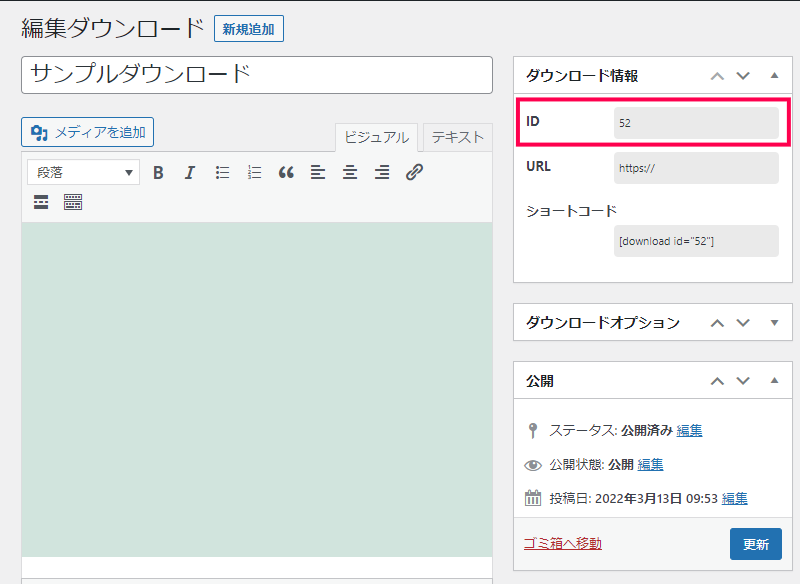Collapse the ダウンロード情報 panel

[x=774, y=75]
